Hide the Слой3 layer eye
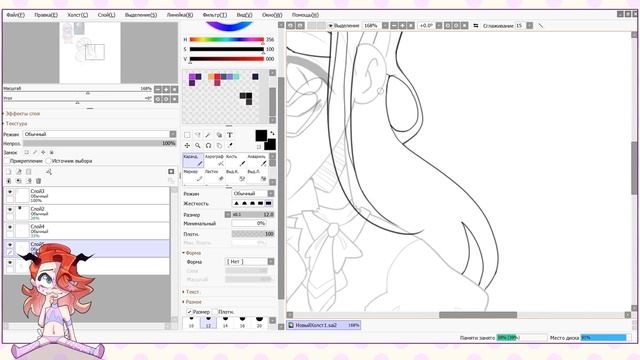 click(10, 191)
